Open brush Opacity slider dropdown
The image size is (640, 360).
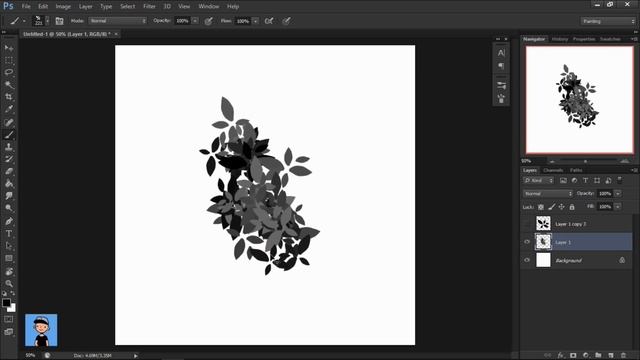pyautogui.click(x=195, y=21)
